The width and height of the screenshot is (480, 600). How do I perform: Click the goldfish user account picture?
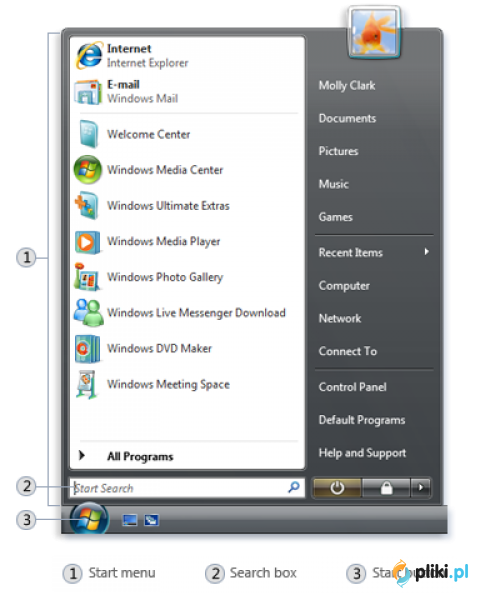(374, 32)
